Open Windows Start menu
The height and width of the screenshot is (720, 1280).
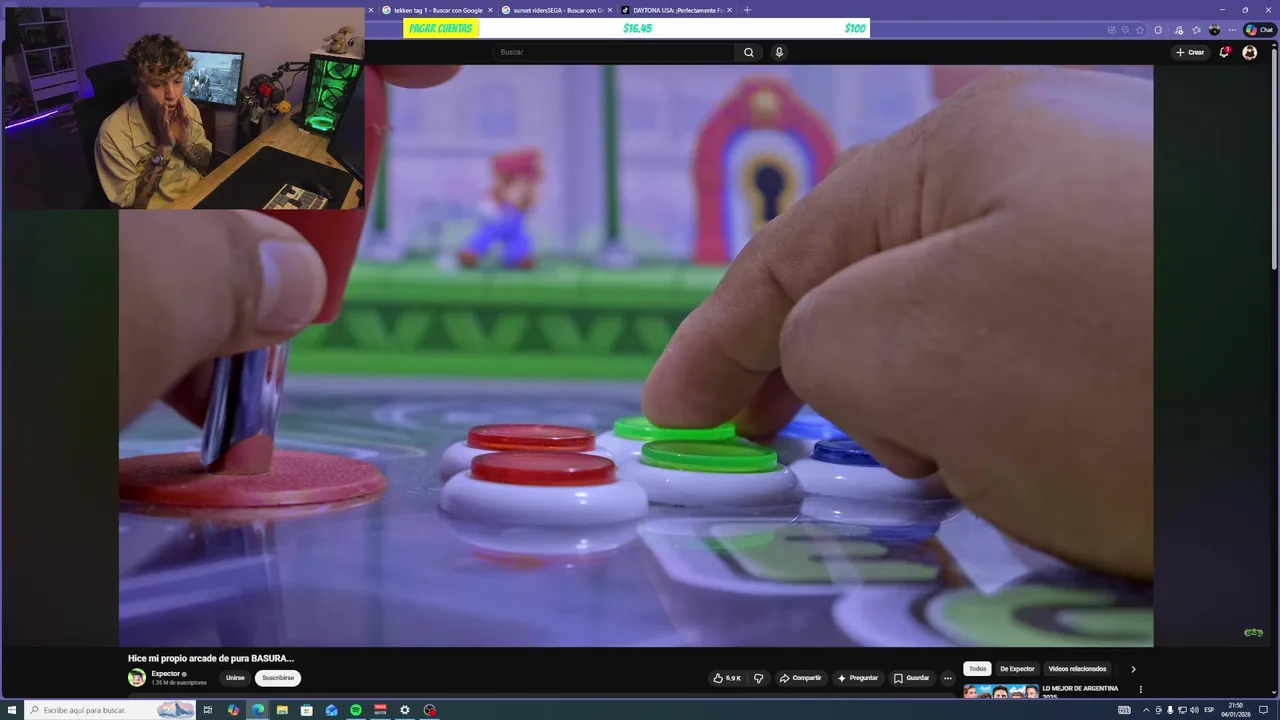(12, 710)
